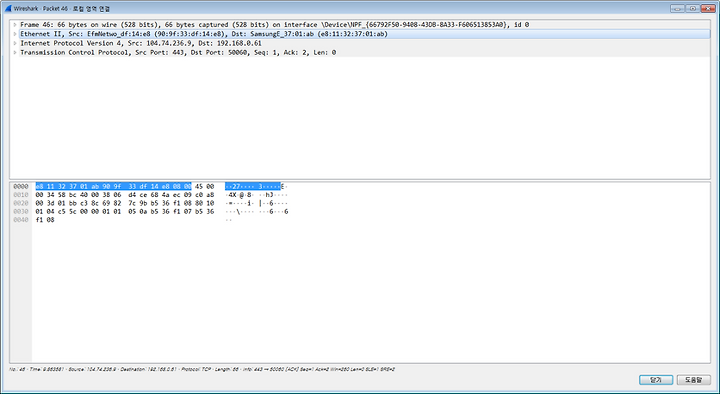Click hex row starting 00 34 58 bc

pos(125,195)
